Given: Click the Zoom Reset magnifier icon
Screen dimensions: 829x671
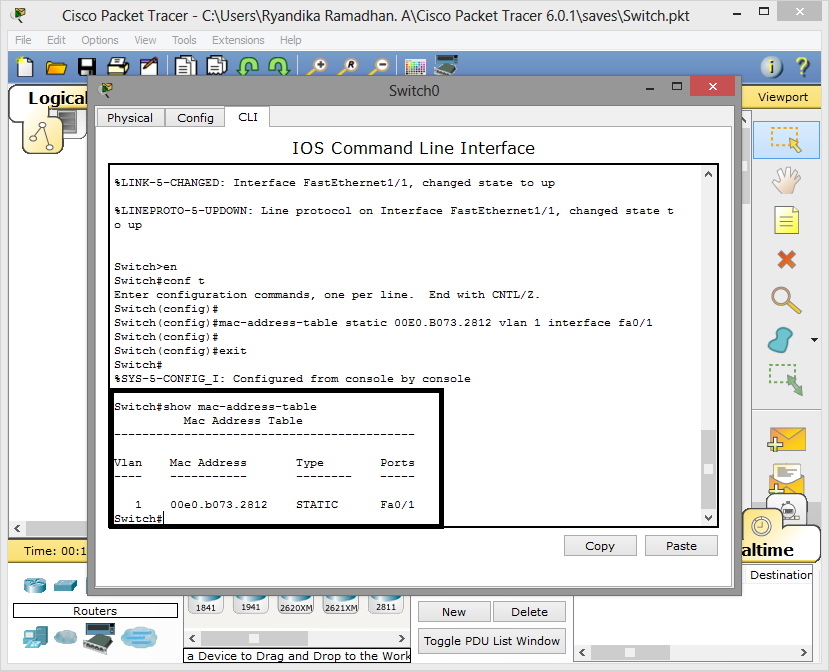Looking at the screenshot, I should [x=349, y=67].
